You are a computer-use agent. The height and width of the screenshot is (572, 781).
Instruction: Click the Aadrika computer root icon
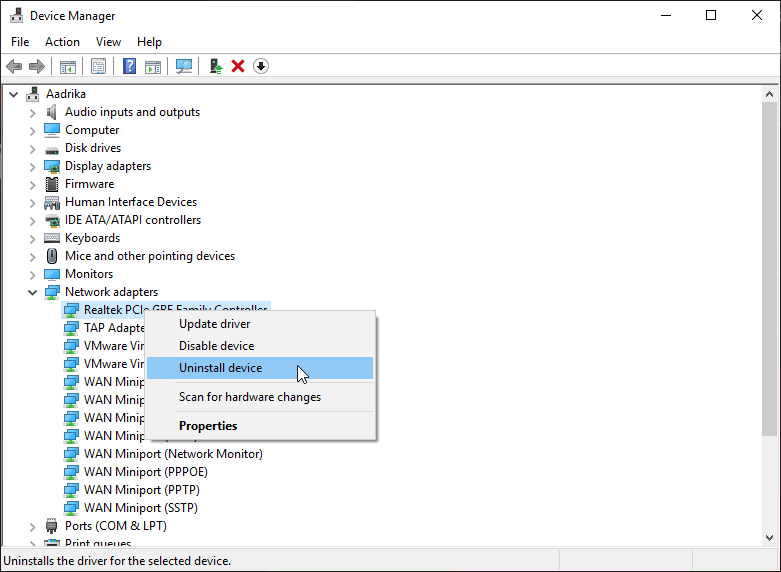(33, 94)
